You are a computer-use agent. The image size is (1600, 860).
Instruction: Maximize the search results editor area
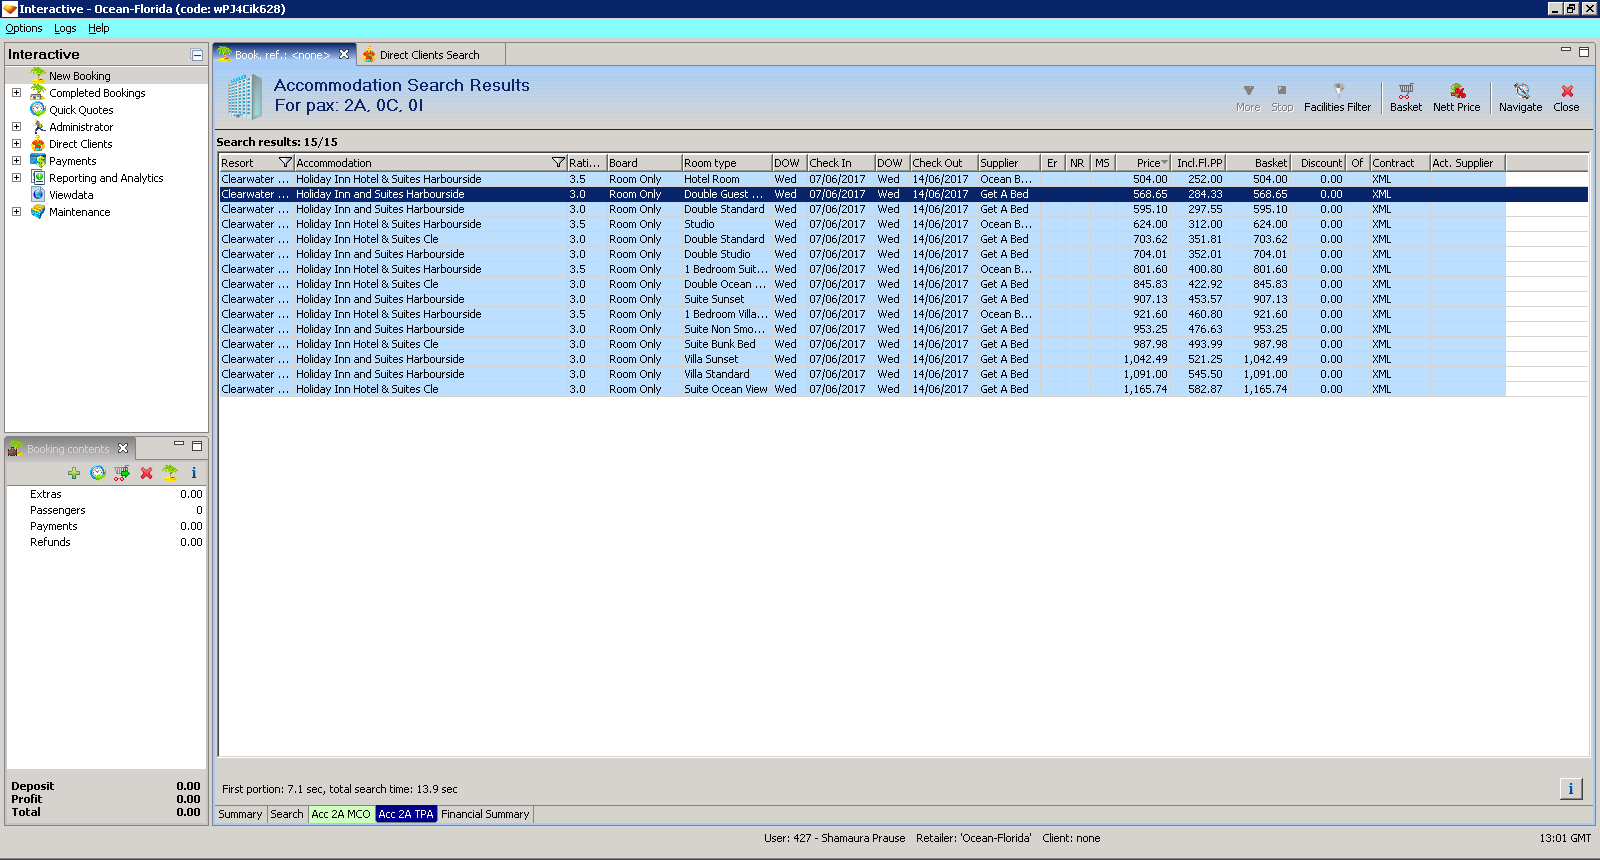coord(1584,52)
